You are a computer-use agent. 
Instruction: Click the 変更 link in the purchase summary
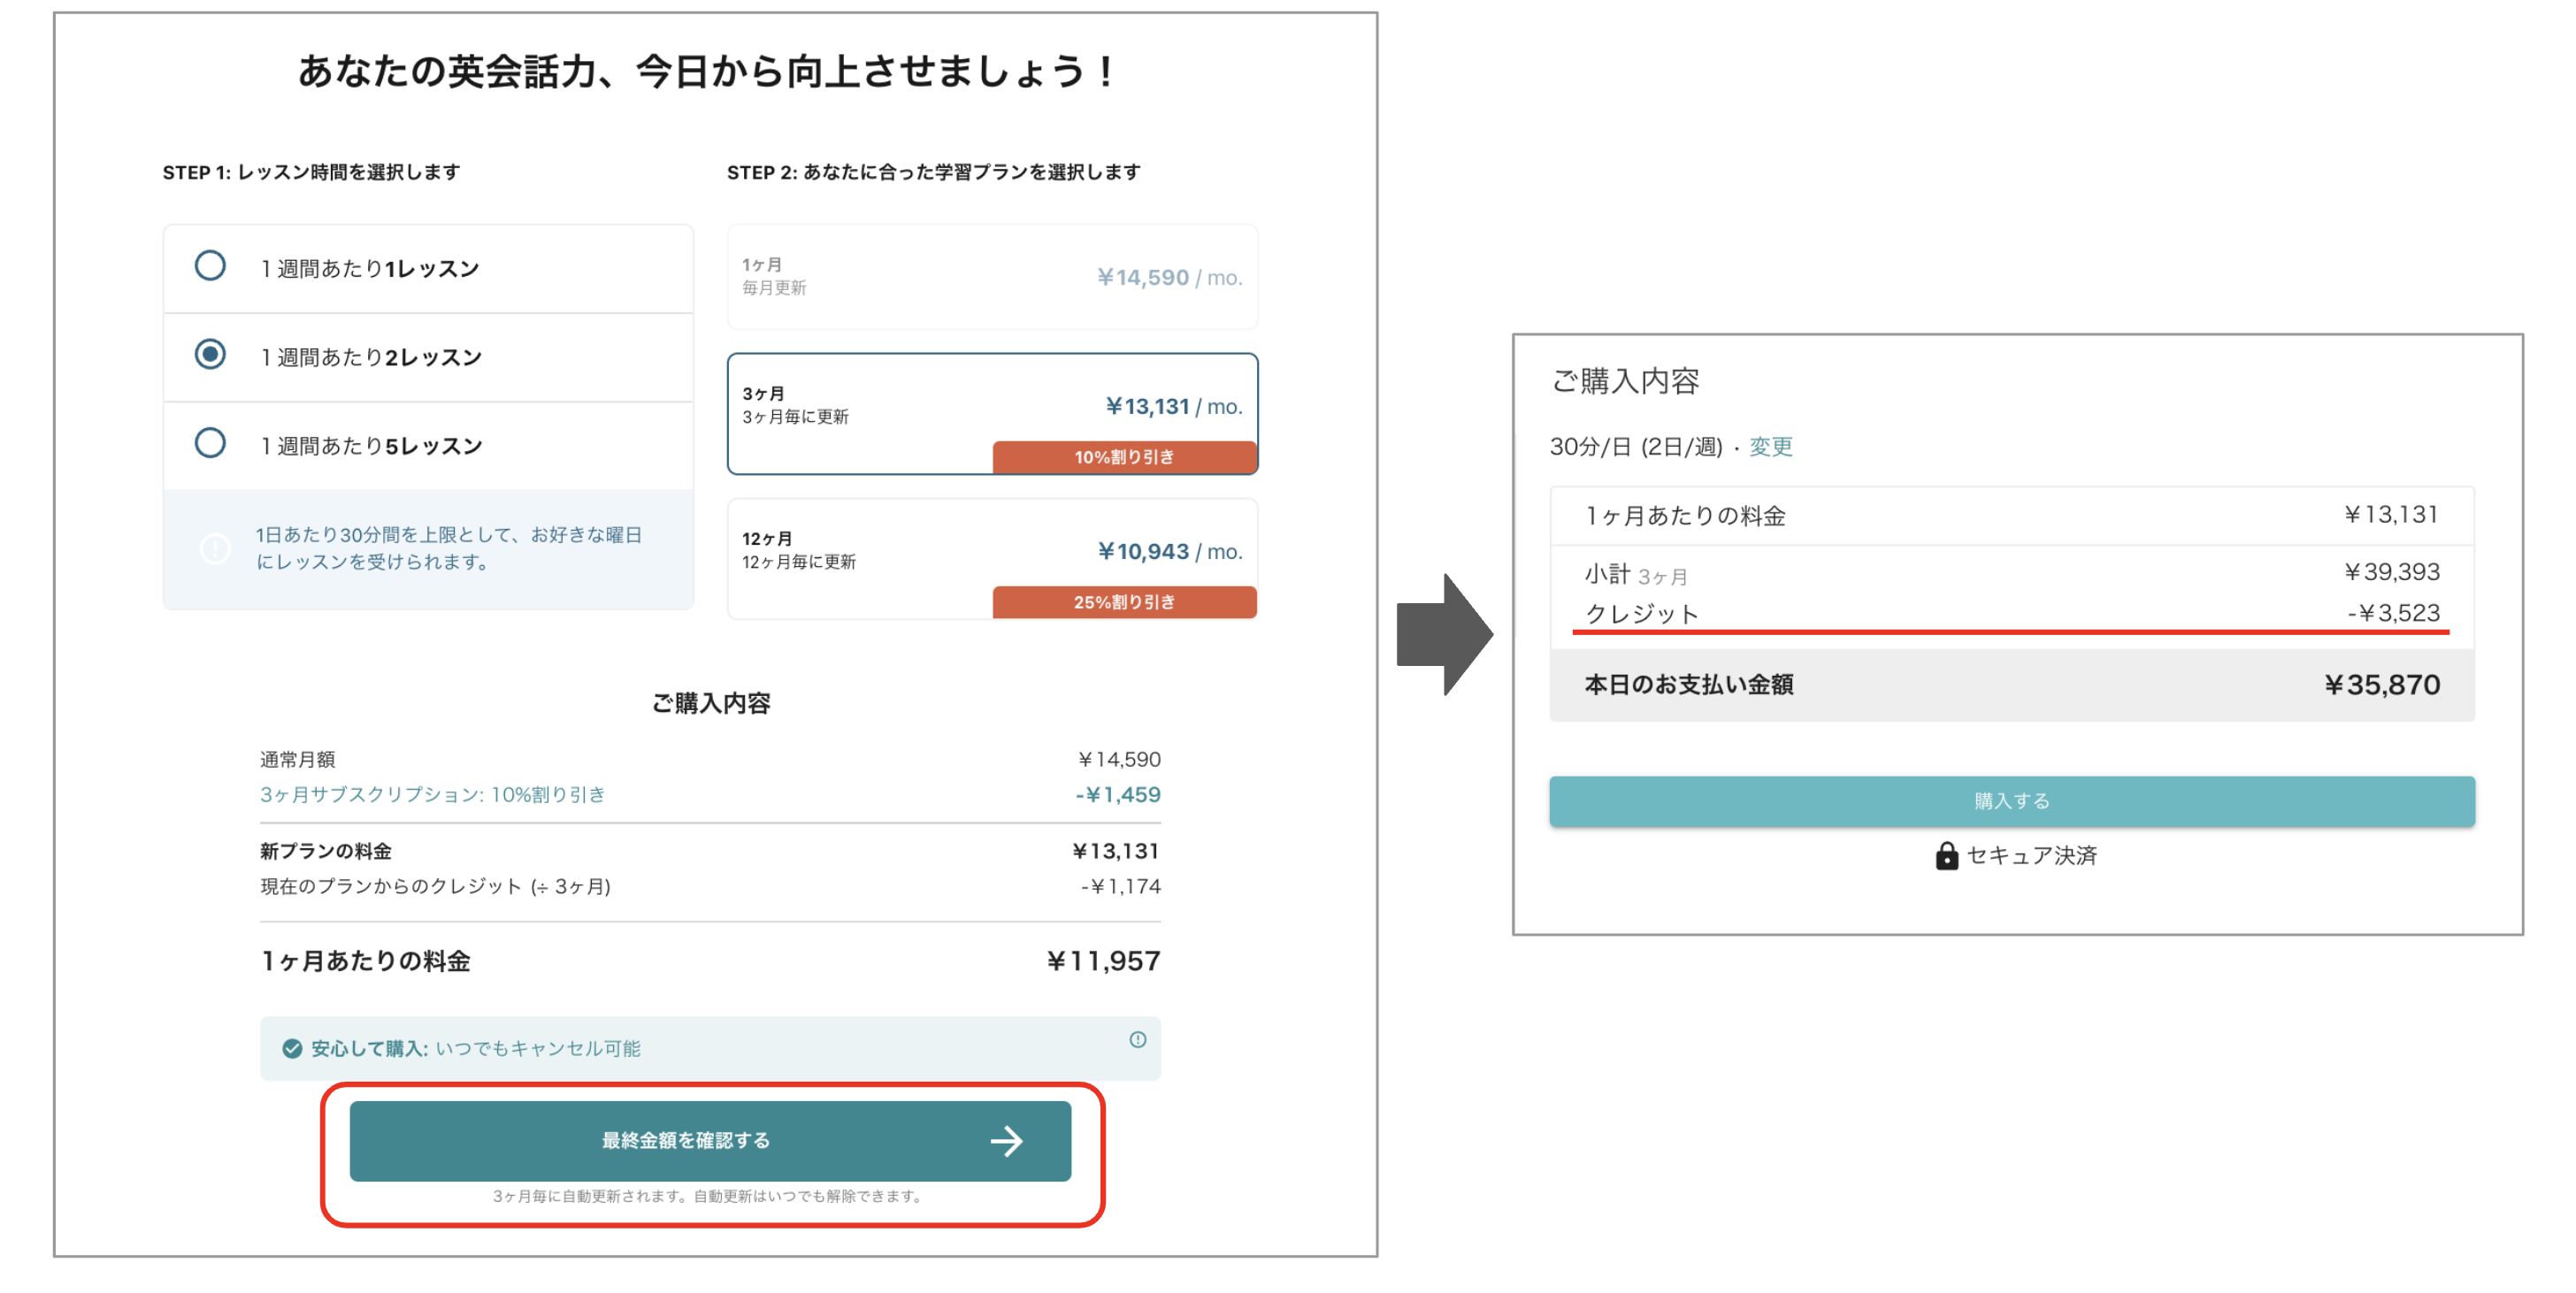coord(1770,447)
